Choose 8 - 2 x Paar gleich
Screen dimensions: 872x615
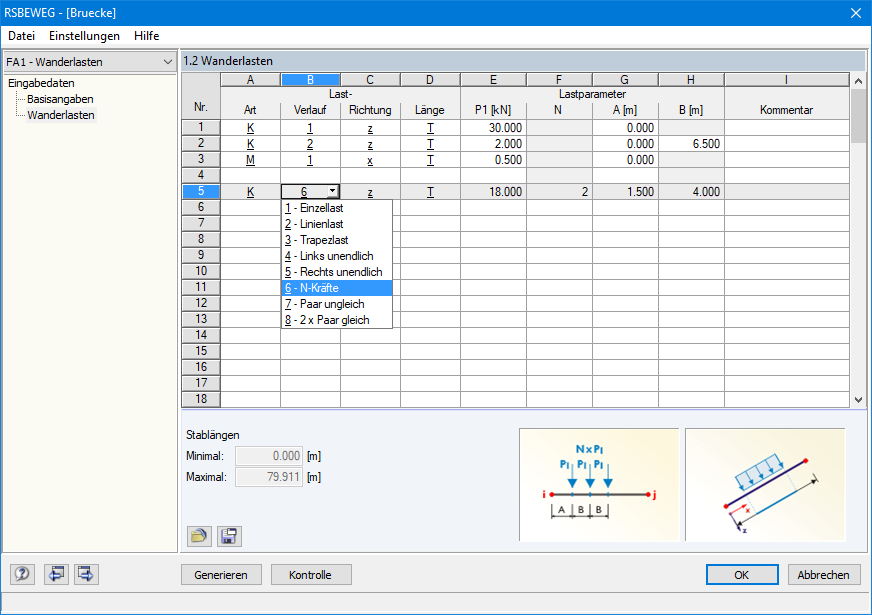(337, 320)
